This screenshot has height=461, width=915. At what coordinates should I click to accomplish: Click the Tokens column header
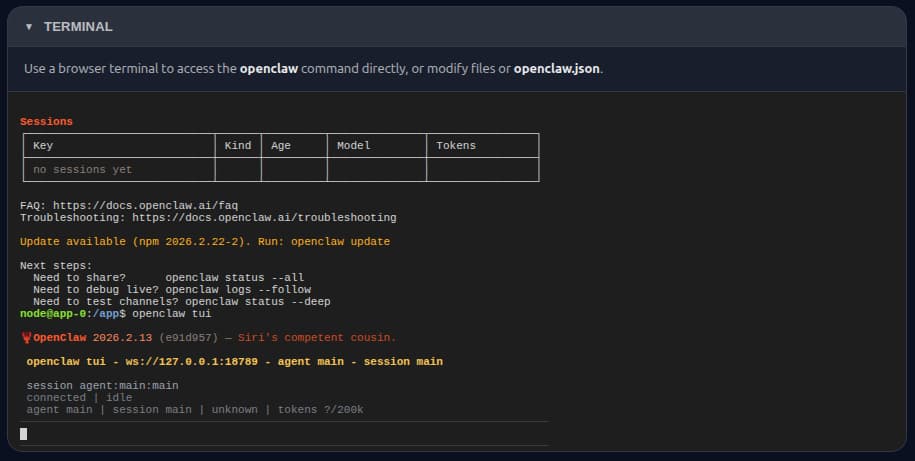pos(456,145)
